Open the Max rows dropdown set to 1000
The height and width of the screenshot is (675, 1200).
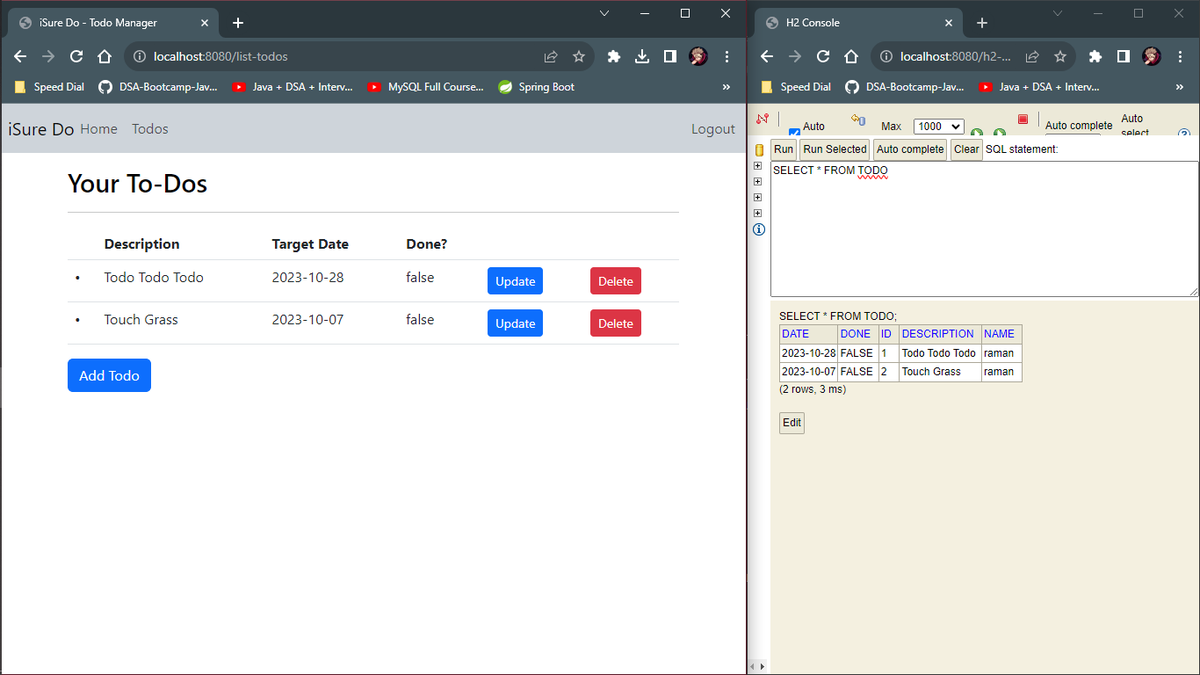point(938,125)
